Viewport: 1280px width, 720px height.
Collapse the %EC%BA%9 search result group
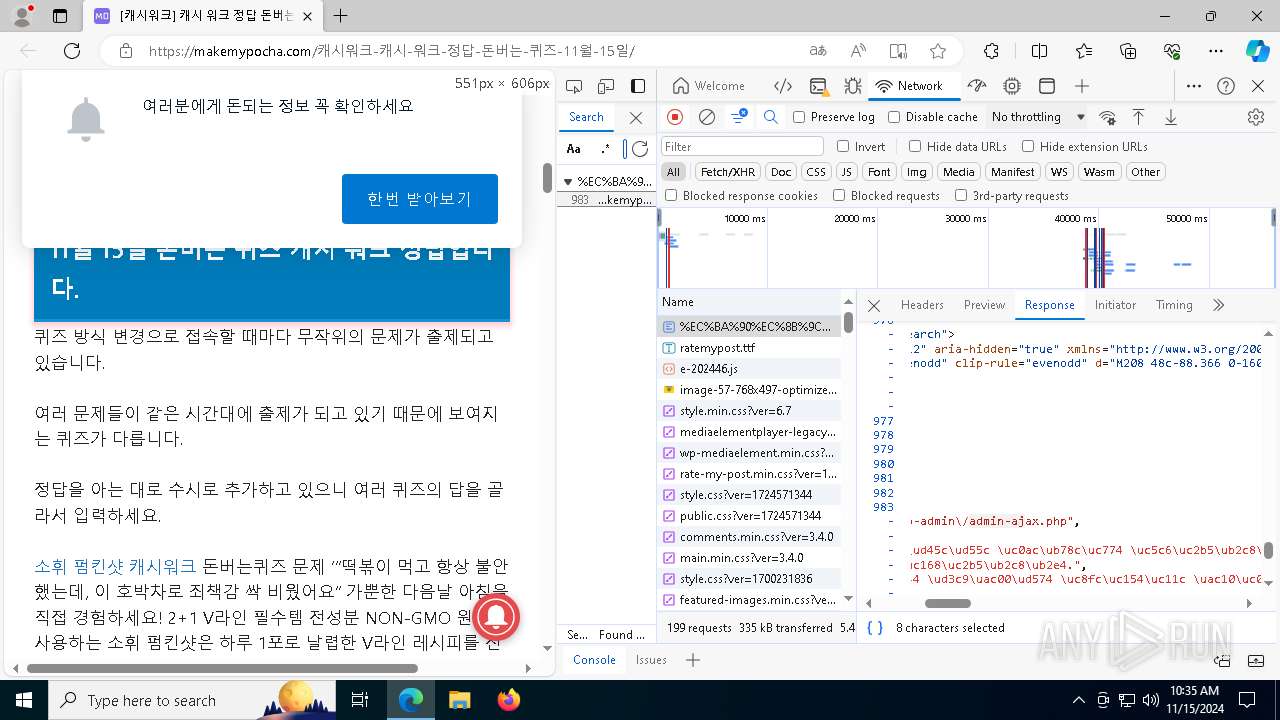click(568, 182)
